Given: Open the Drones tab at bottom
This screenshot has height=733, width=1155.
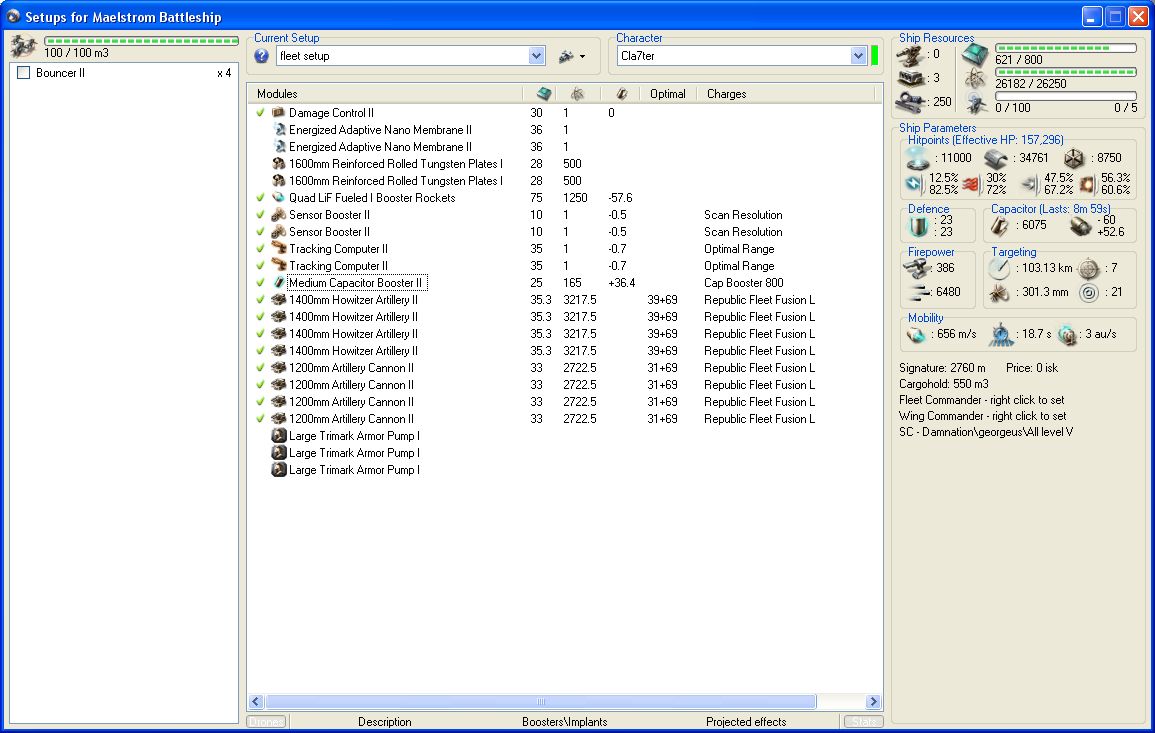Looking at the screenshot, I should pos(267,722).
